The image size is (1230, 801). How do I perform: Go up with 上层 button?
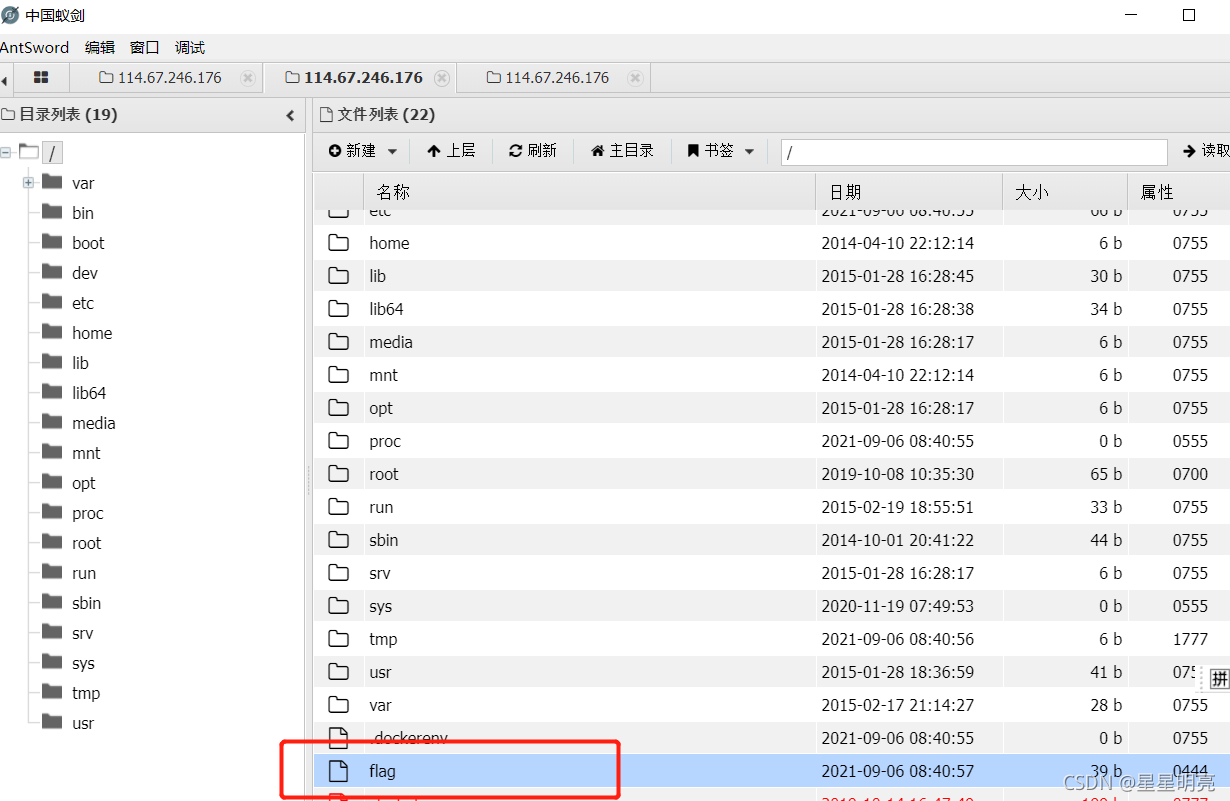[451, 151]
